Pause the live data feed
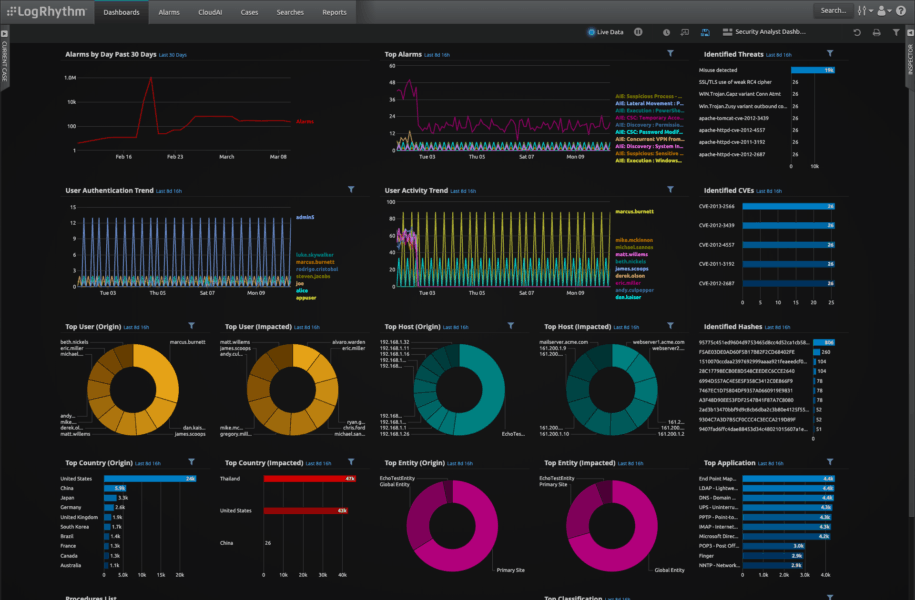The height and width of the screenshot is (600, 915). pos(638,32)
